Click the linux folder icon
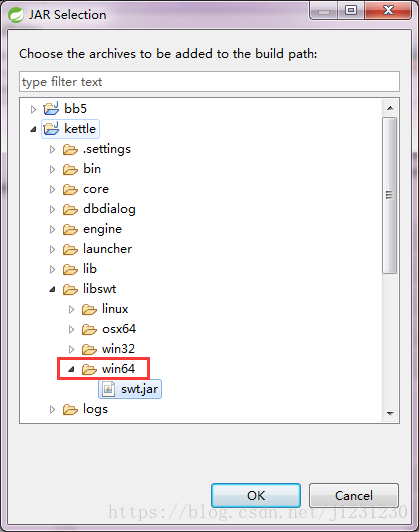 click(x=89, y=309)
